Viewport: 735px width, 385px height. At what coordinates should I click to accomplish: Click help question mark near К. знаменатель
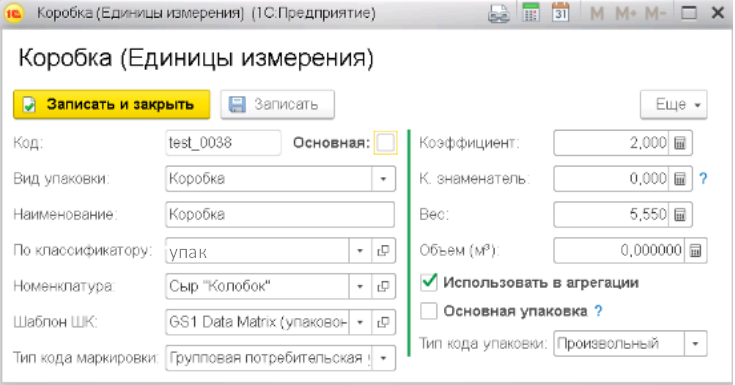click(703, 179)
